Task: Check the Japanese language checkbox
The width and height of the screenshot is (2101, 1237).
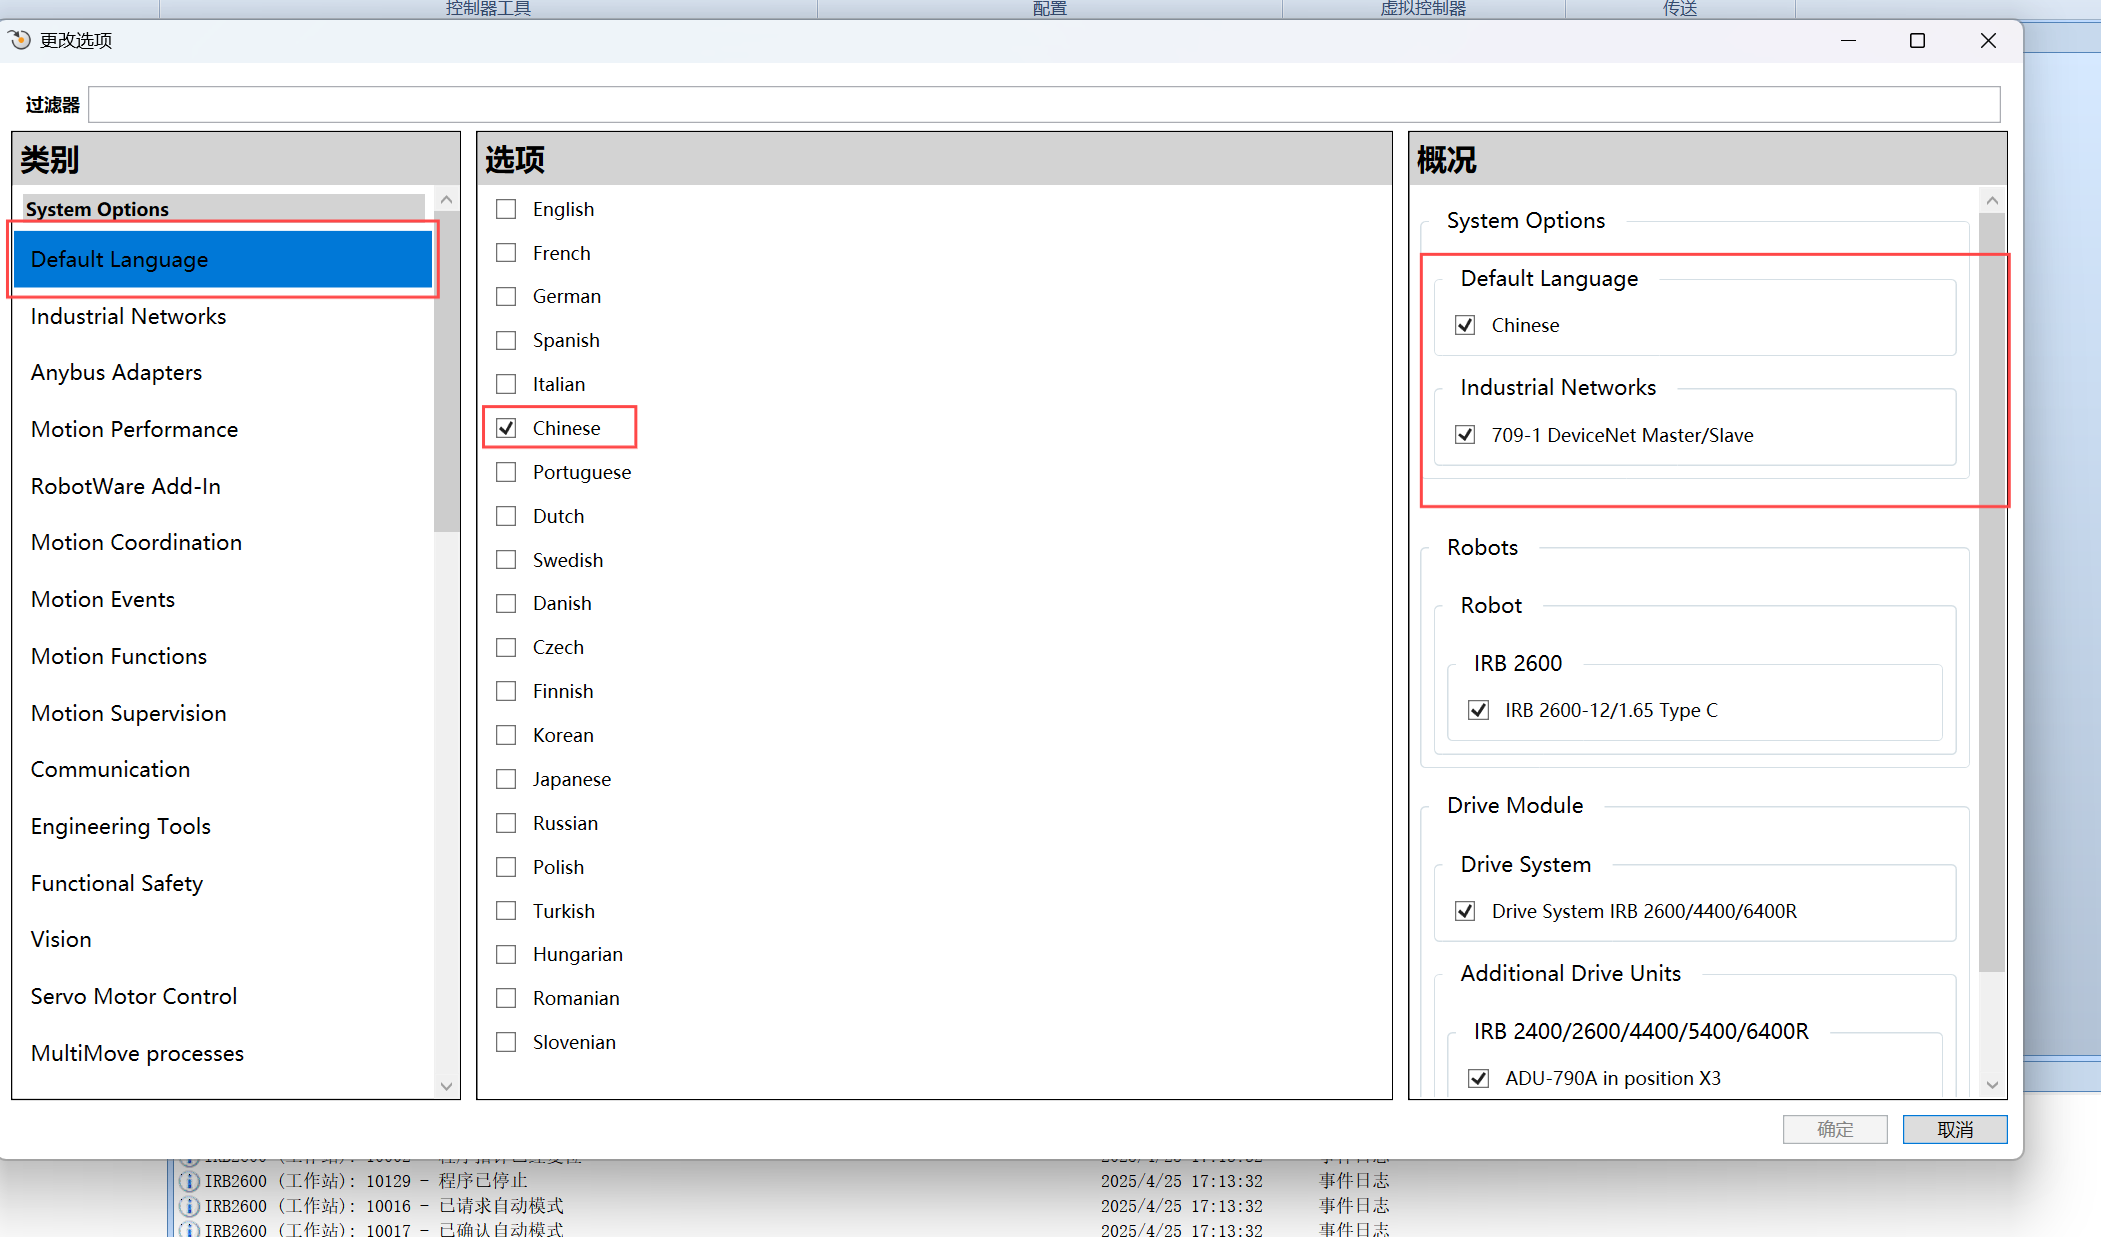Action: [x=507, y=779]
